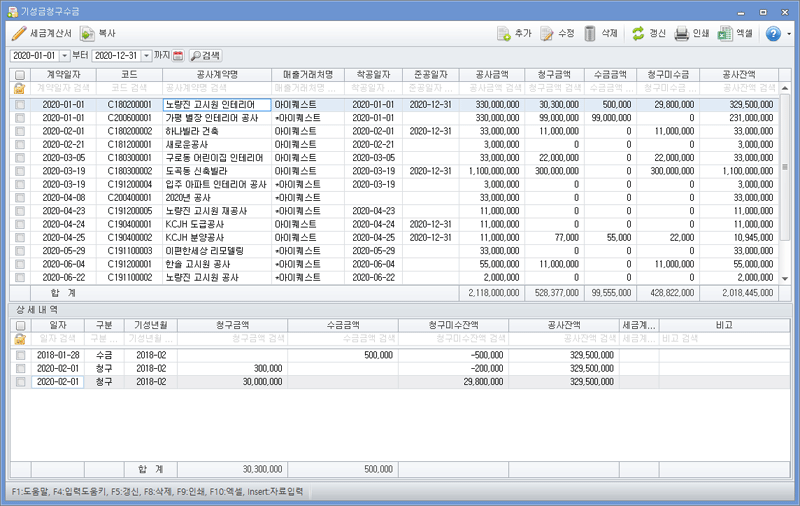Click the 수정 (edit) toolbar icon
Screen dimensions: 800x506
point(547,33)
